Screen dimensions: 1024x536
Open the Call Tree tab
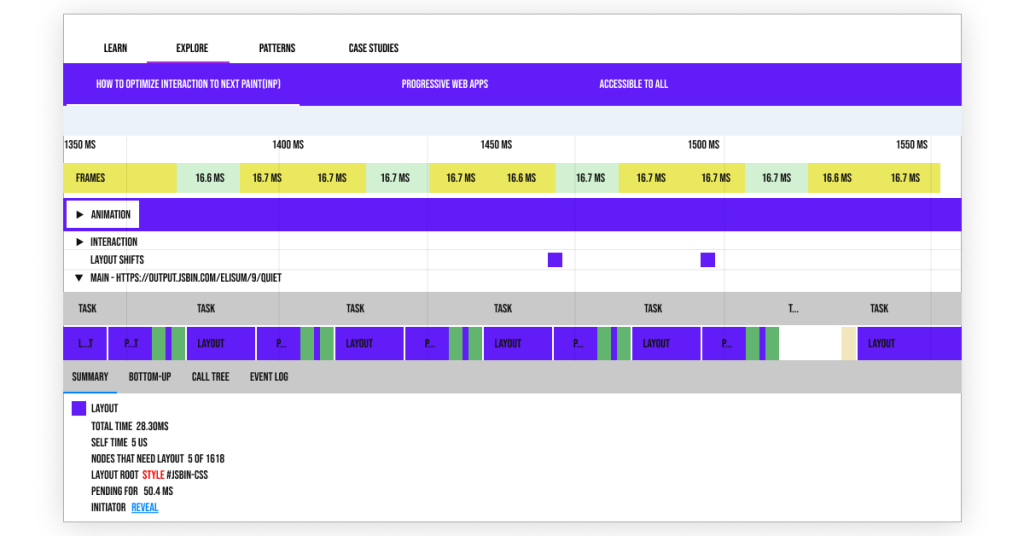[x=210, y=377]
